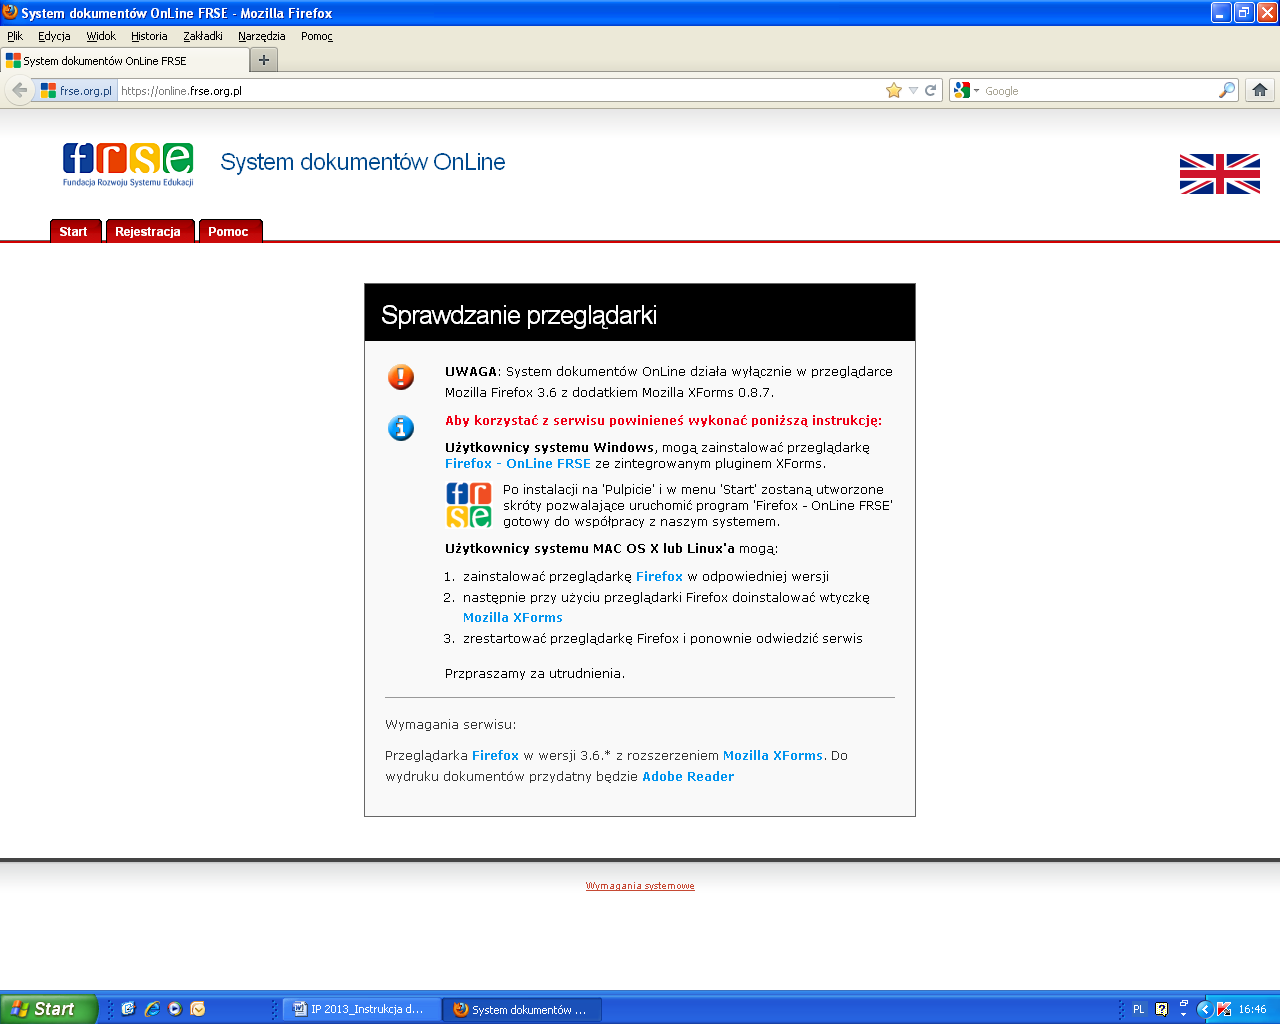This screenshot has width=1280, height=1024.
Task: Open the Rejestracja site tab
Action: coord(148,231)
